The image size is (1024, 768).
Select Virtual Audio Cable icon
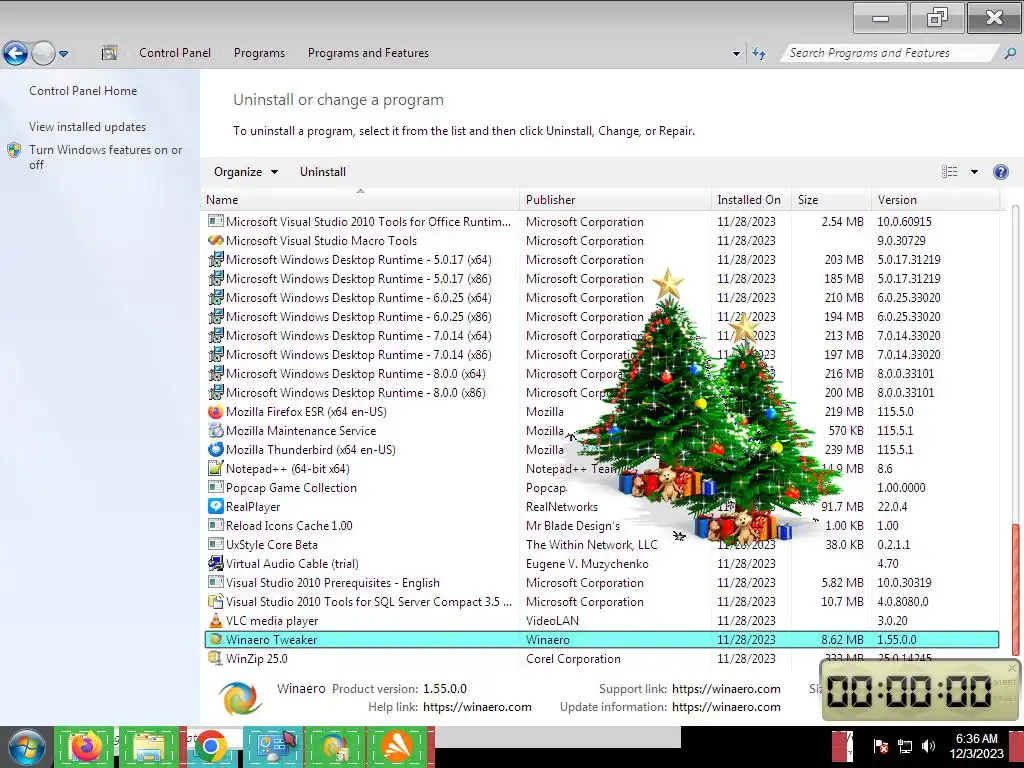(x=216, y=563)
